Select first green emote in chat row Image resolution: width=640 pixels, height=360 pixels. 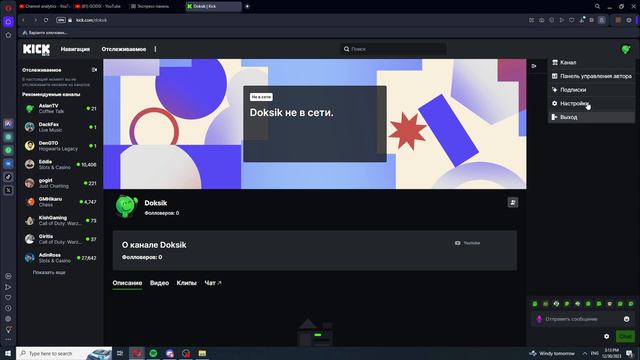(535, 304)
